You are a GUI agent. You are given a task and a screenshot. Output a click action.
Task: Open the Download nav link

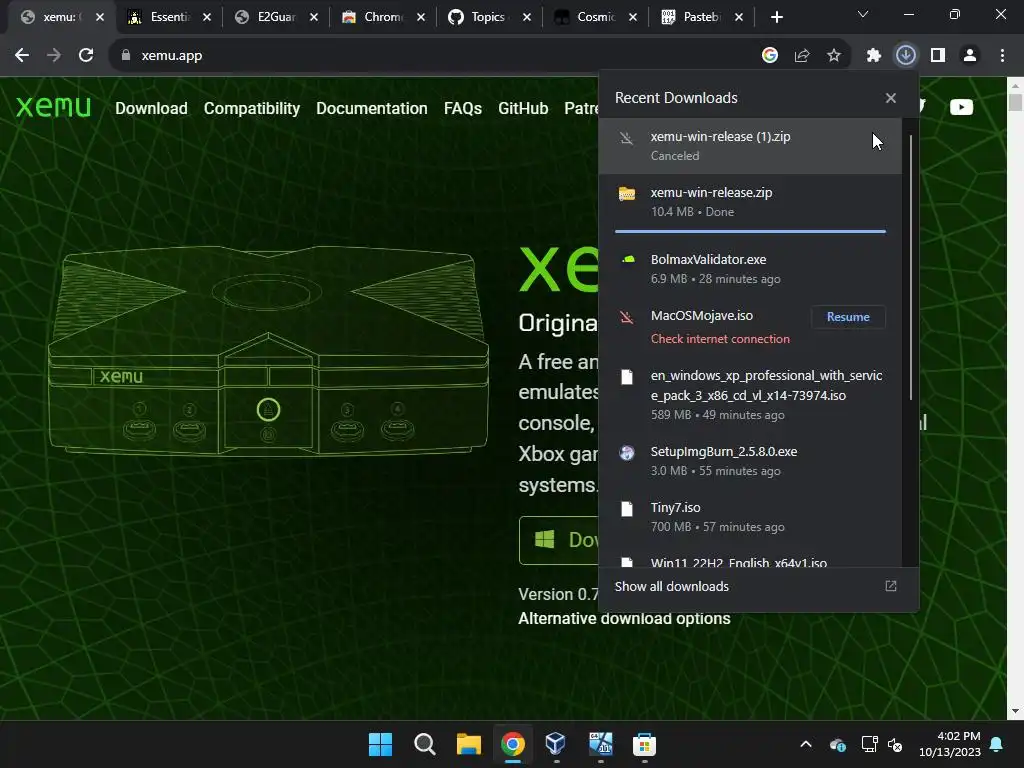tap(151, 108)
